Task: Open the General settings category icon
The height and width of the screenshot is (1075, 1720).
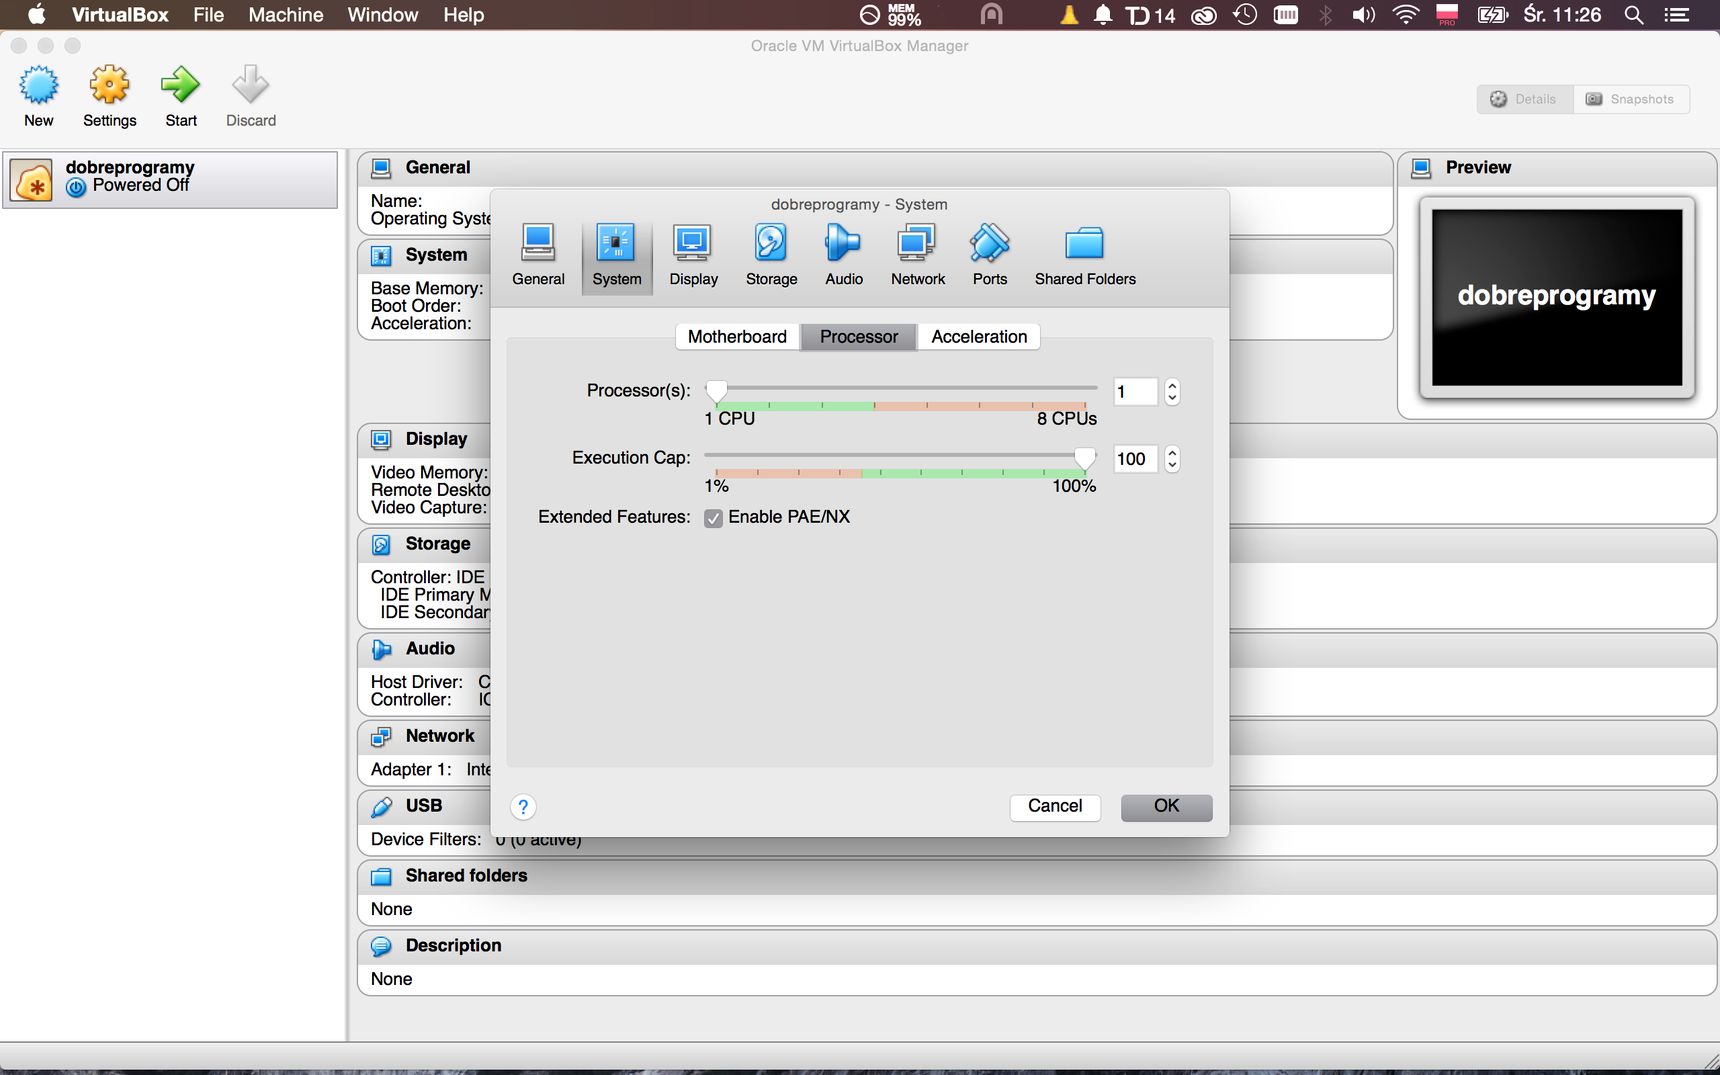Action: [x=538, y=243]
